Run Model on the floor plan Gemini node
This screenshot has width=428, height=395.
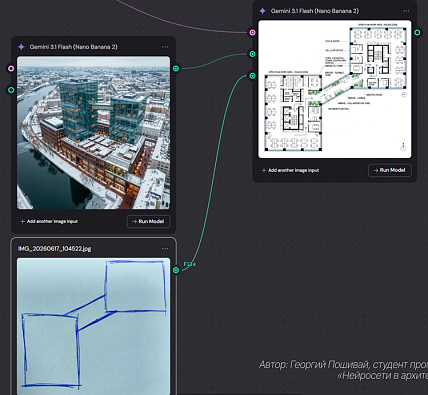[x=390, y=170]
